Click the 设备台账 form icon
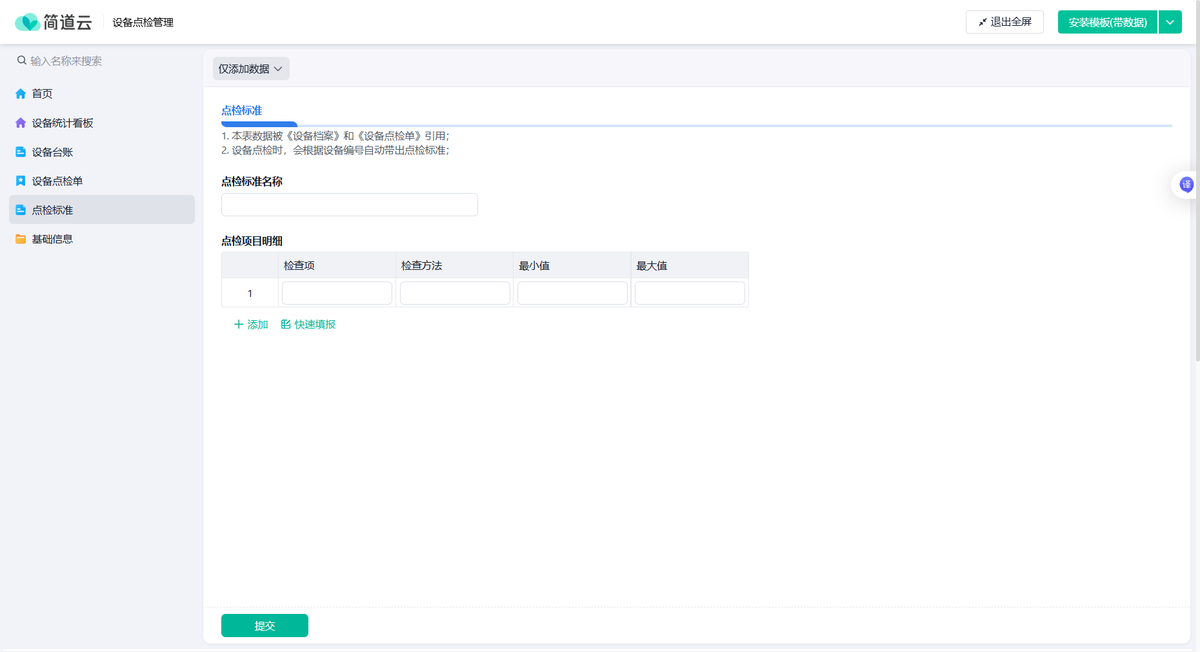1200x652 pixels. click(21, 152)
